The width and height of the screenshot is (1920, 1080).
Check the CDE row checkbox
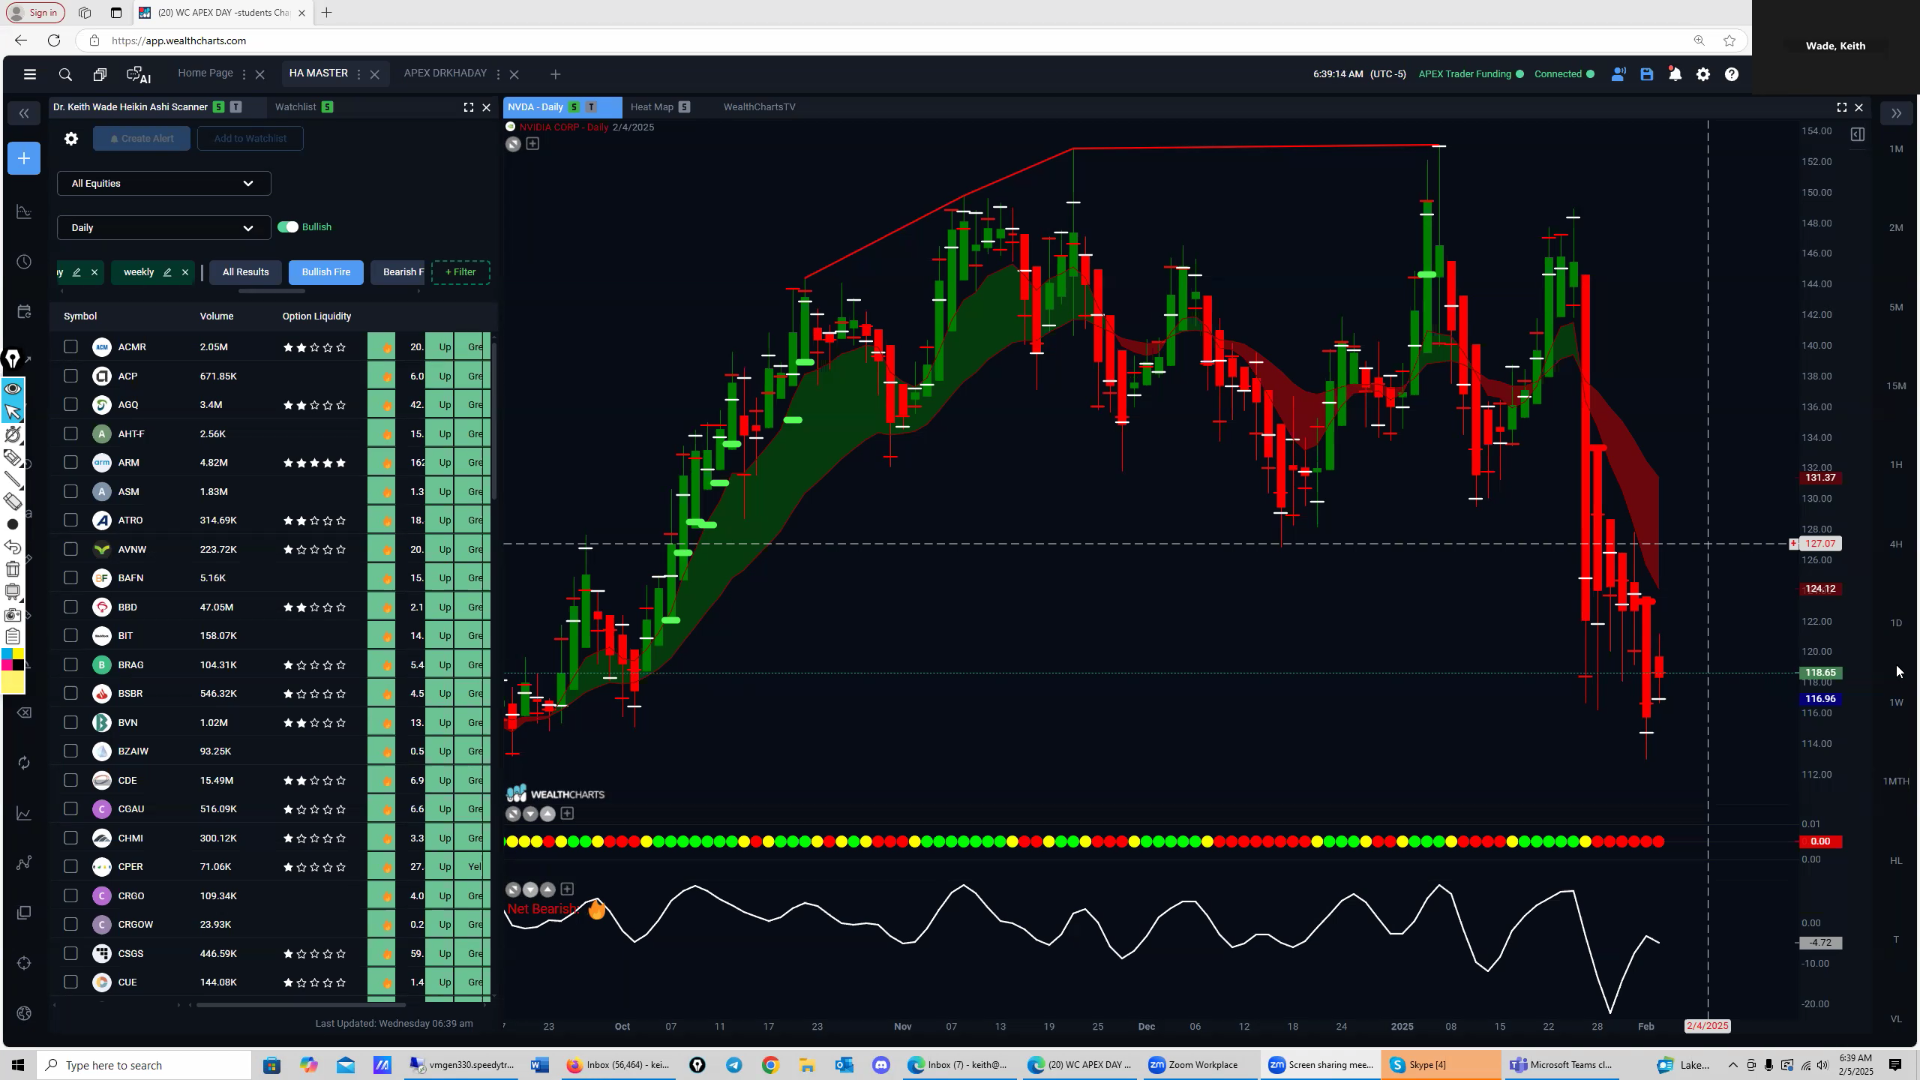[70, 780]
